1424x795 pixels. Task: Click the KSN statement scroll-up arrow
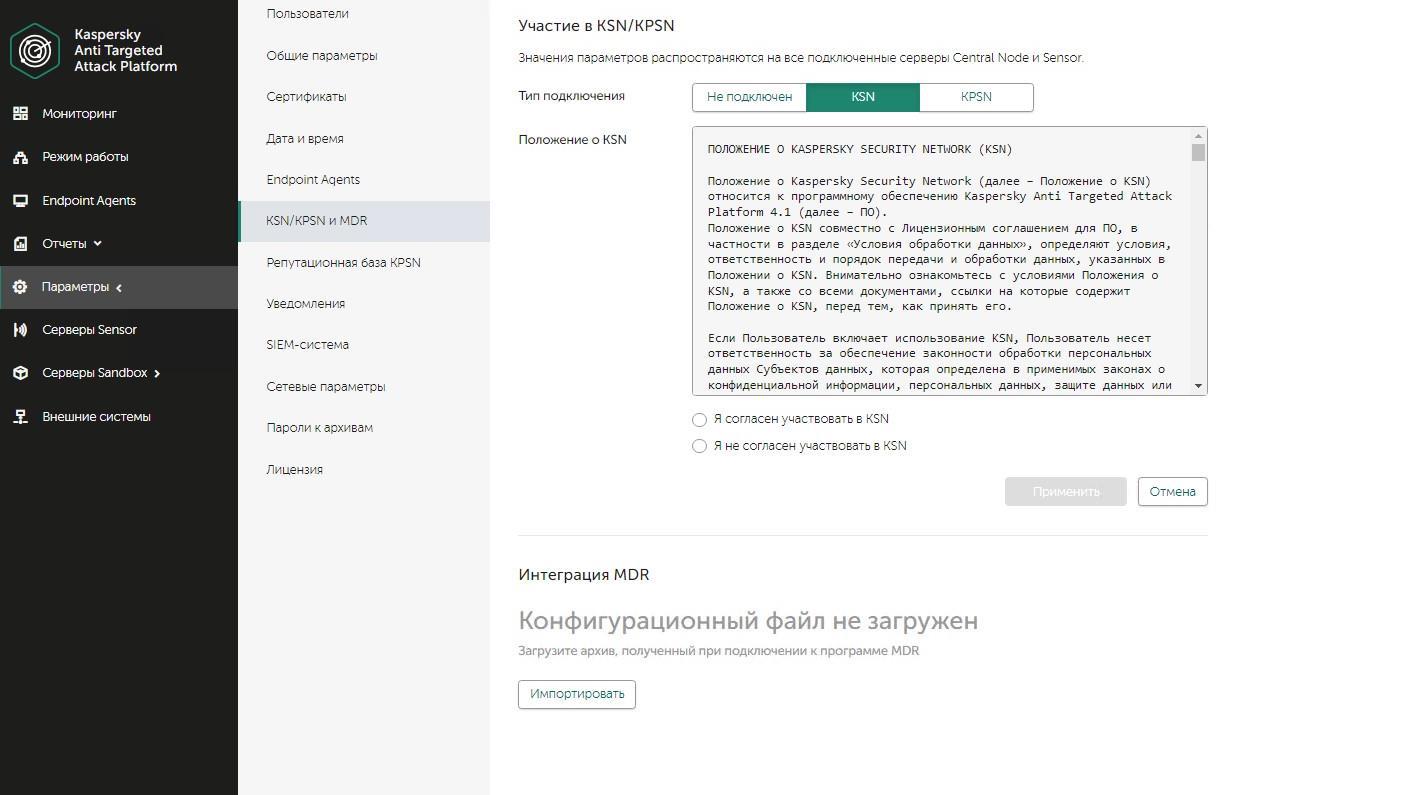(x=1199, y=135)
